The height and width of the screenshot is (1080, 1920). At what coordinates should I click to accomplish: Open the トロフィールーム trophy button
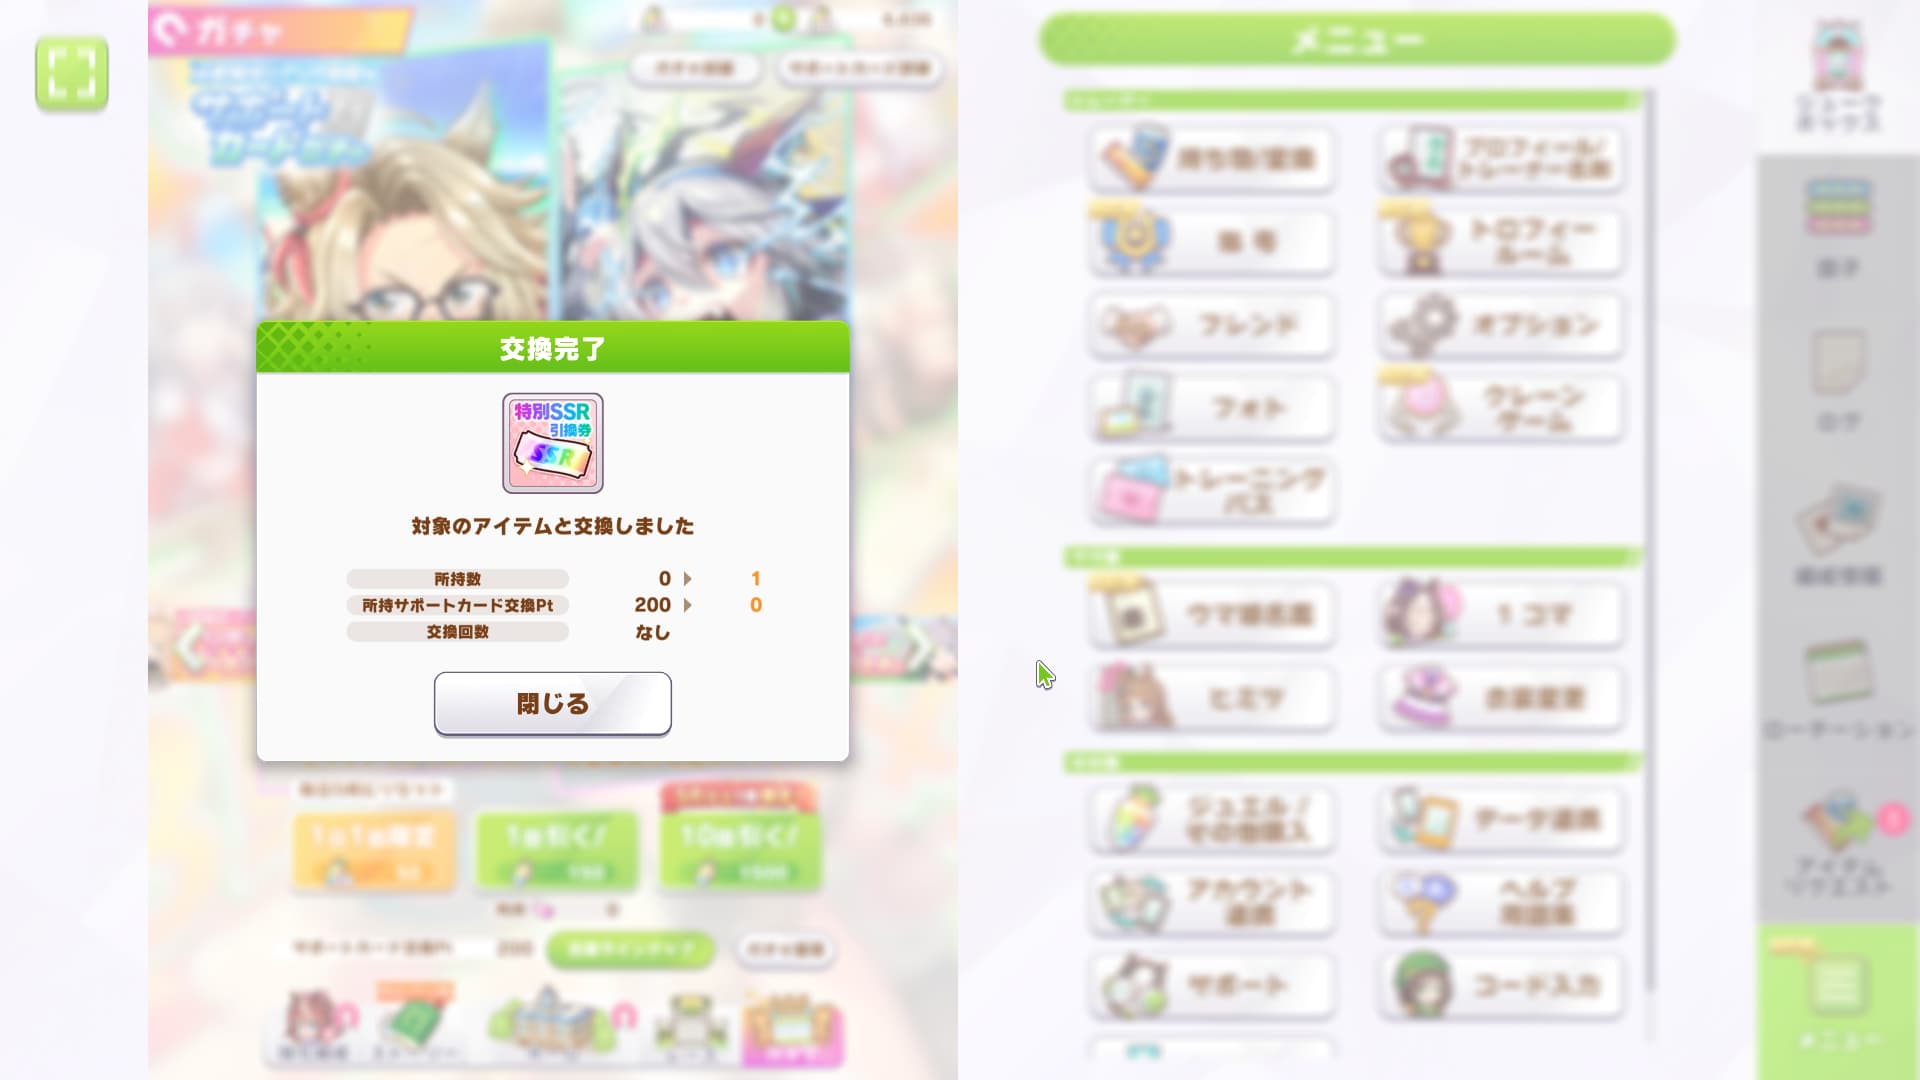pyautogui.click(x=1500, y=241)
